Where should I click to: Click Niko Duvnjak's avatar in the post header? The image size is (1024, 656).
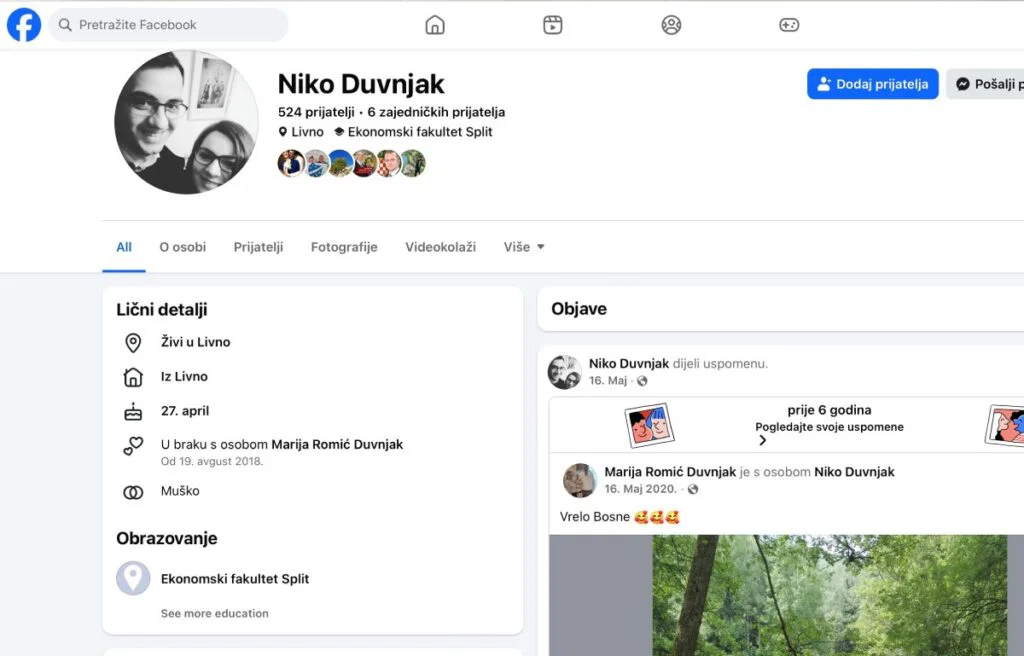(564, 372)
